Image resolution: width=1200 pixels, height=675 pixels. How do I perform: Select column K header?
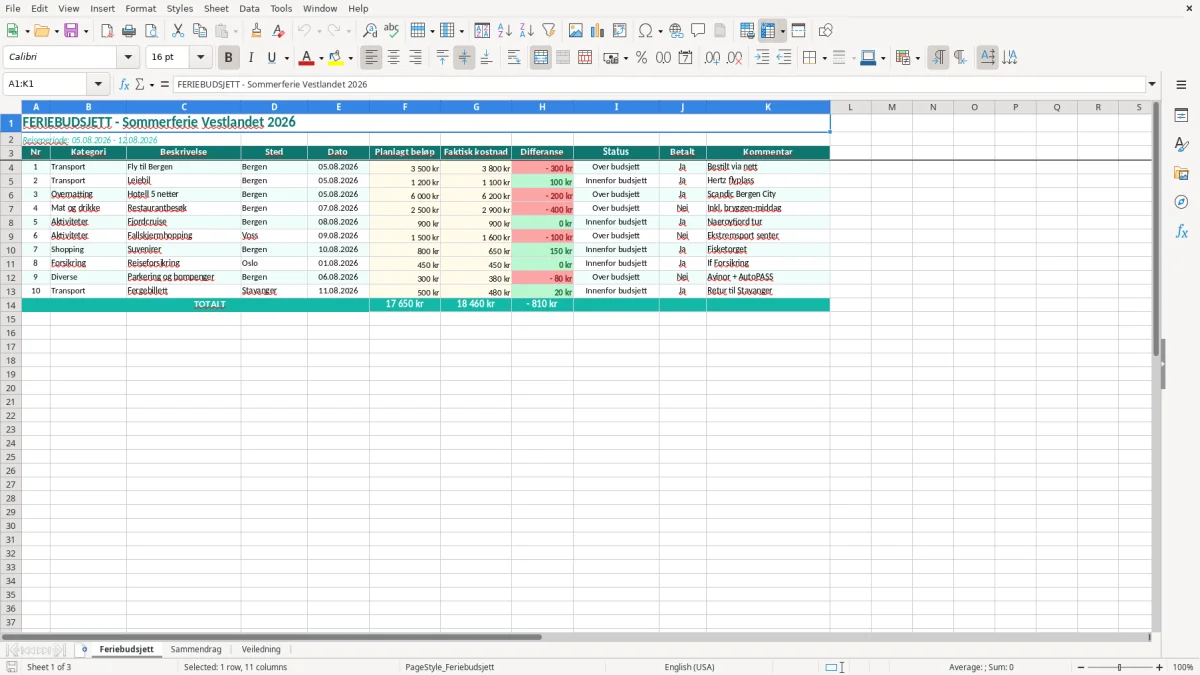(768, 107)
